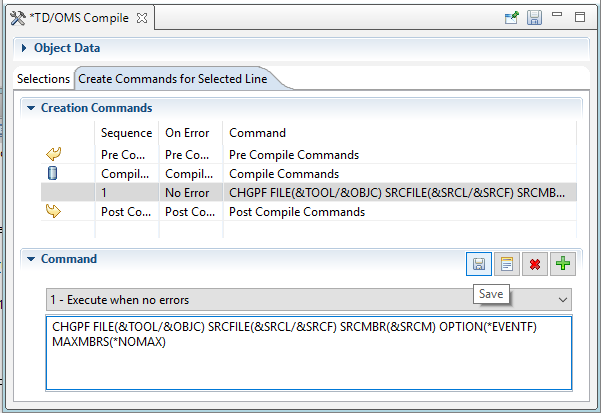Expand the Object Data section
601x413 pixels.
point(25,48)
